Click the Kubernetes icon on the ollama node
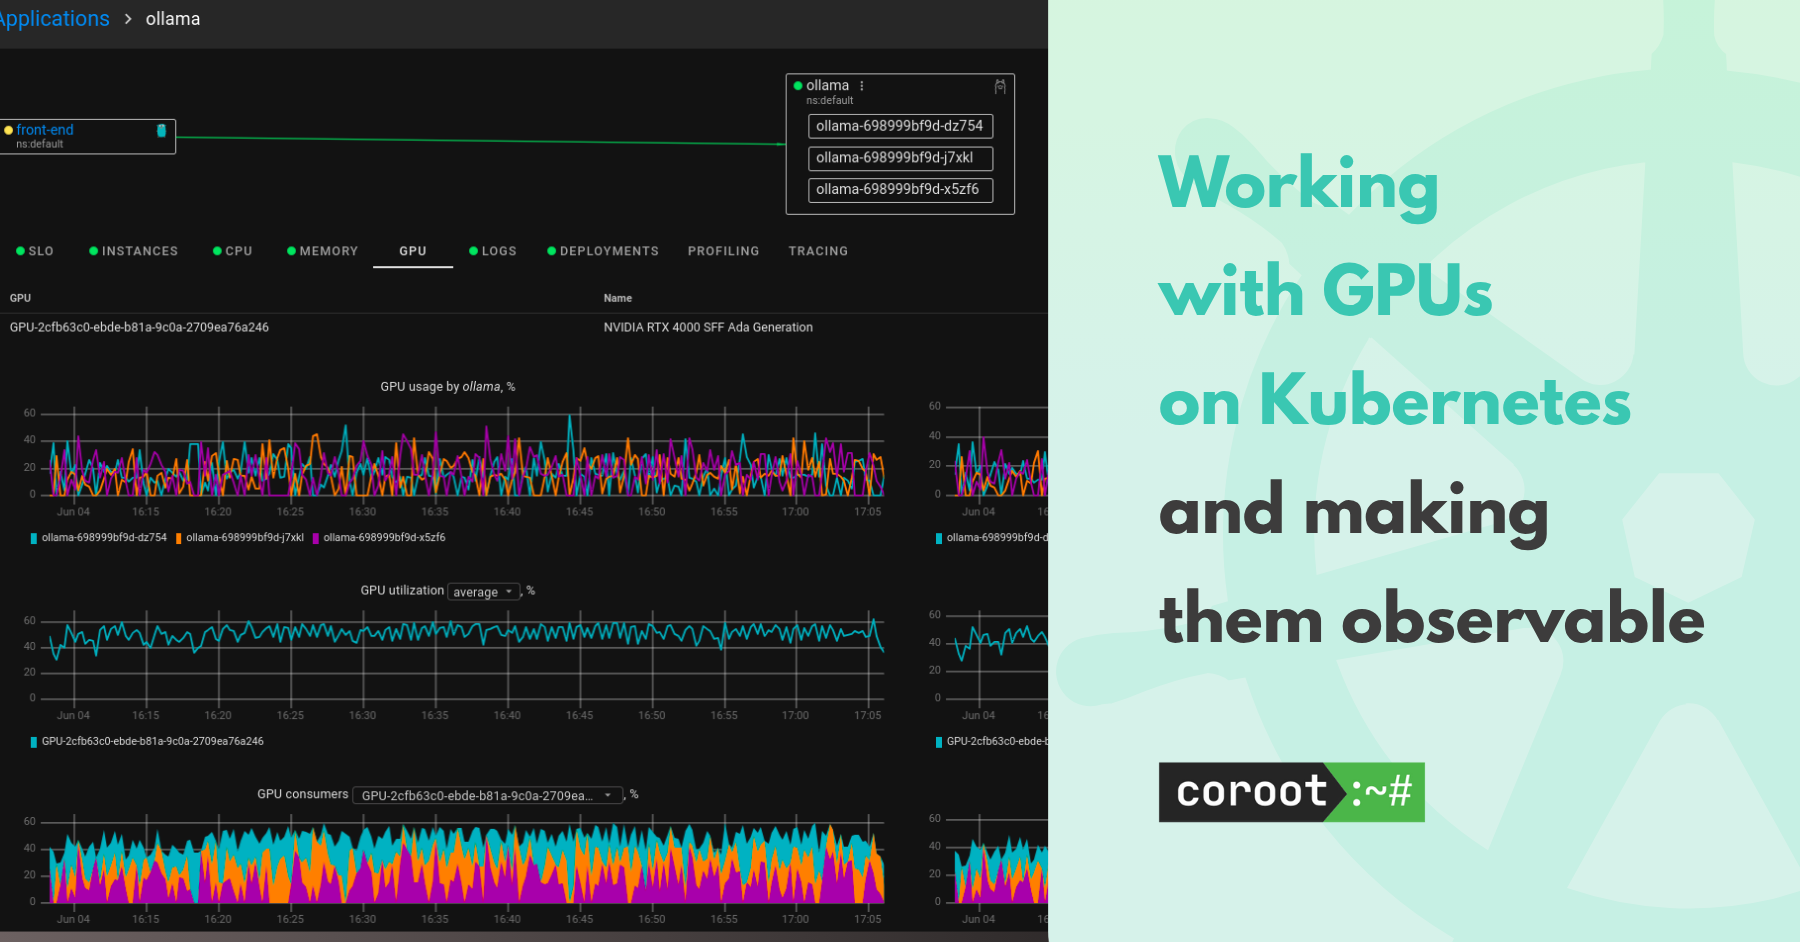1800x942 pixels. tap(1000, 87)
